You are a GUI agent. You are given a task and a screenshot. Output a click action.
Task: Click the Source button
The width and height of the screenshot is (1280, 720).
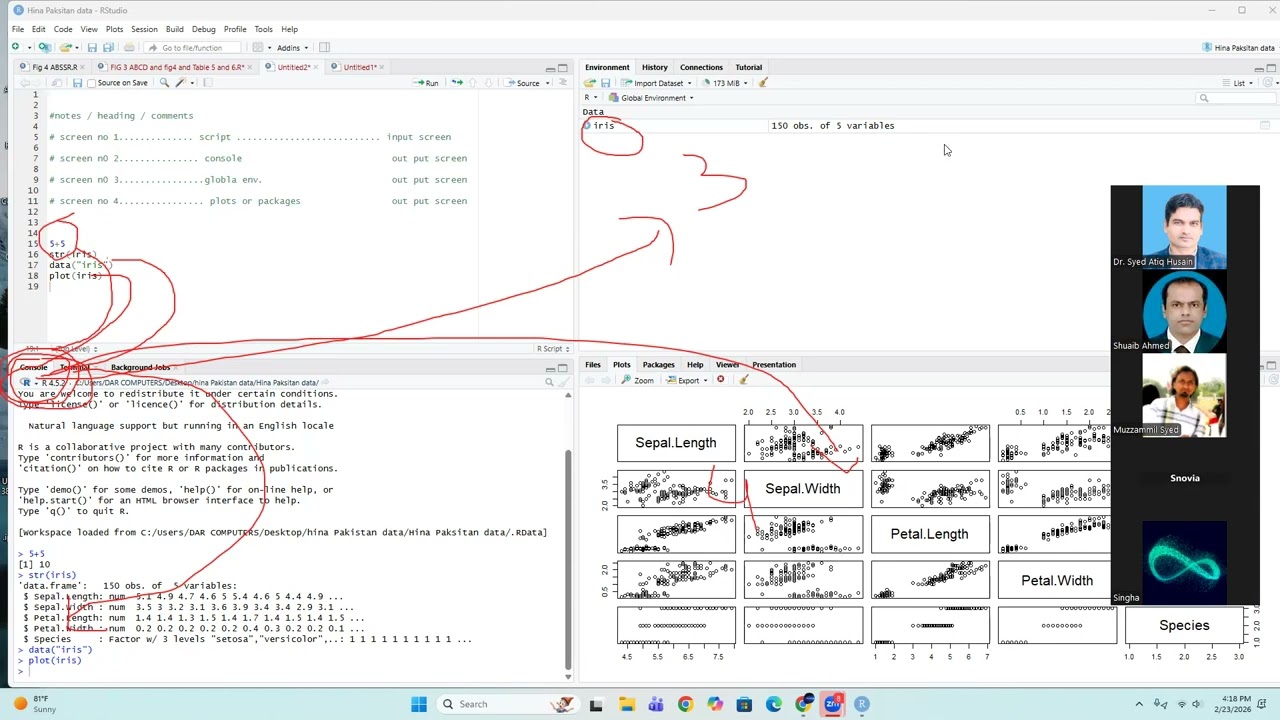(522, 83)
